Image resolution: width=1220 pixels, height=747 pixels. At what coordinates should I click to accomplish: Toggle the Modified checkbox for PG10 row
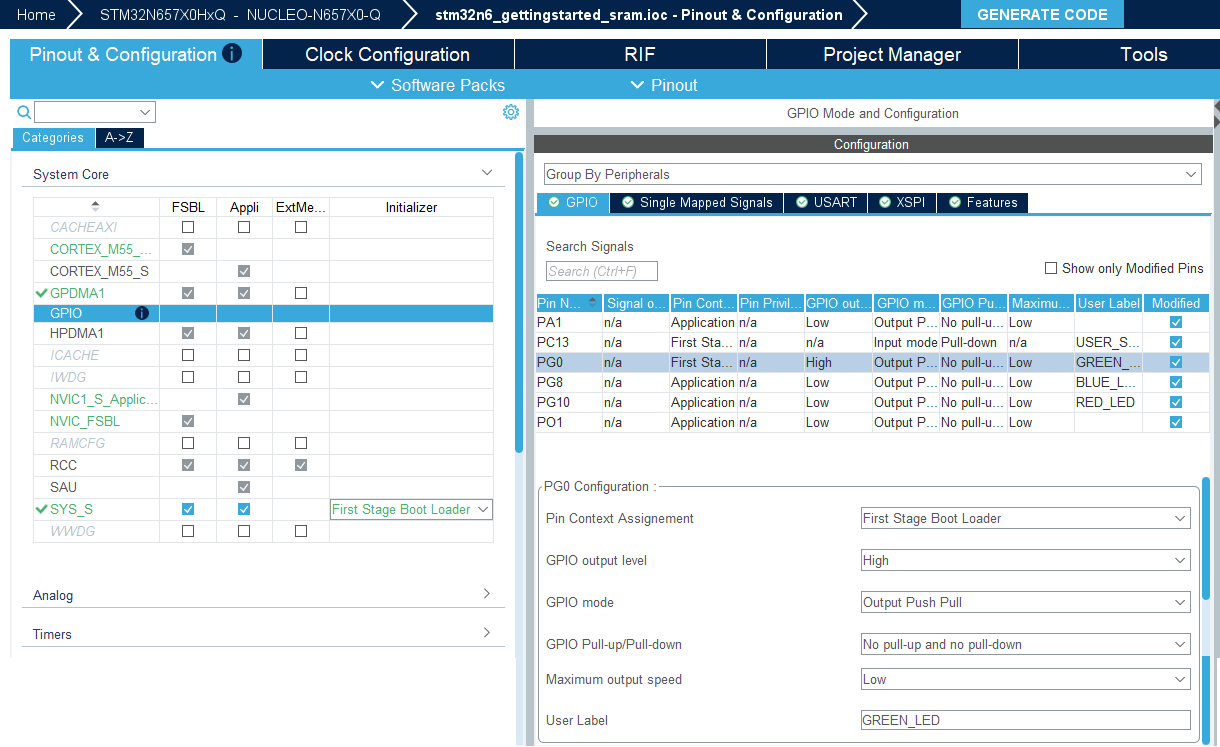tap(1176, 402)
